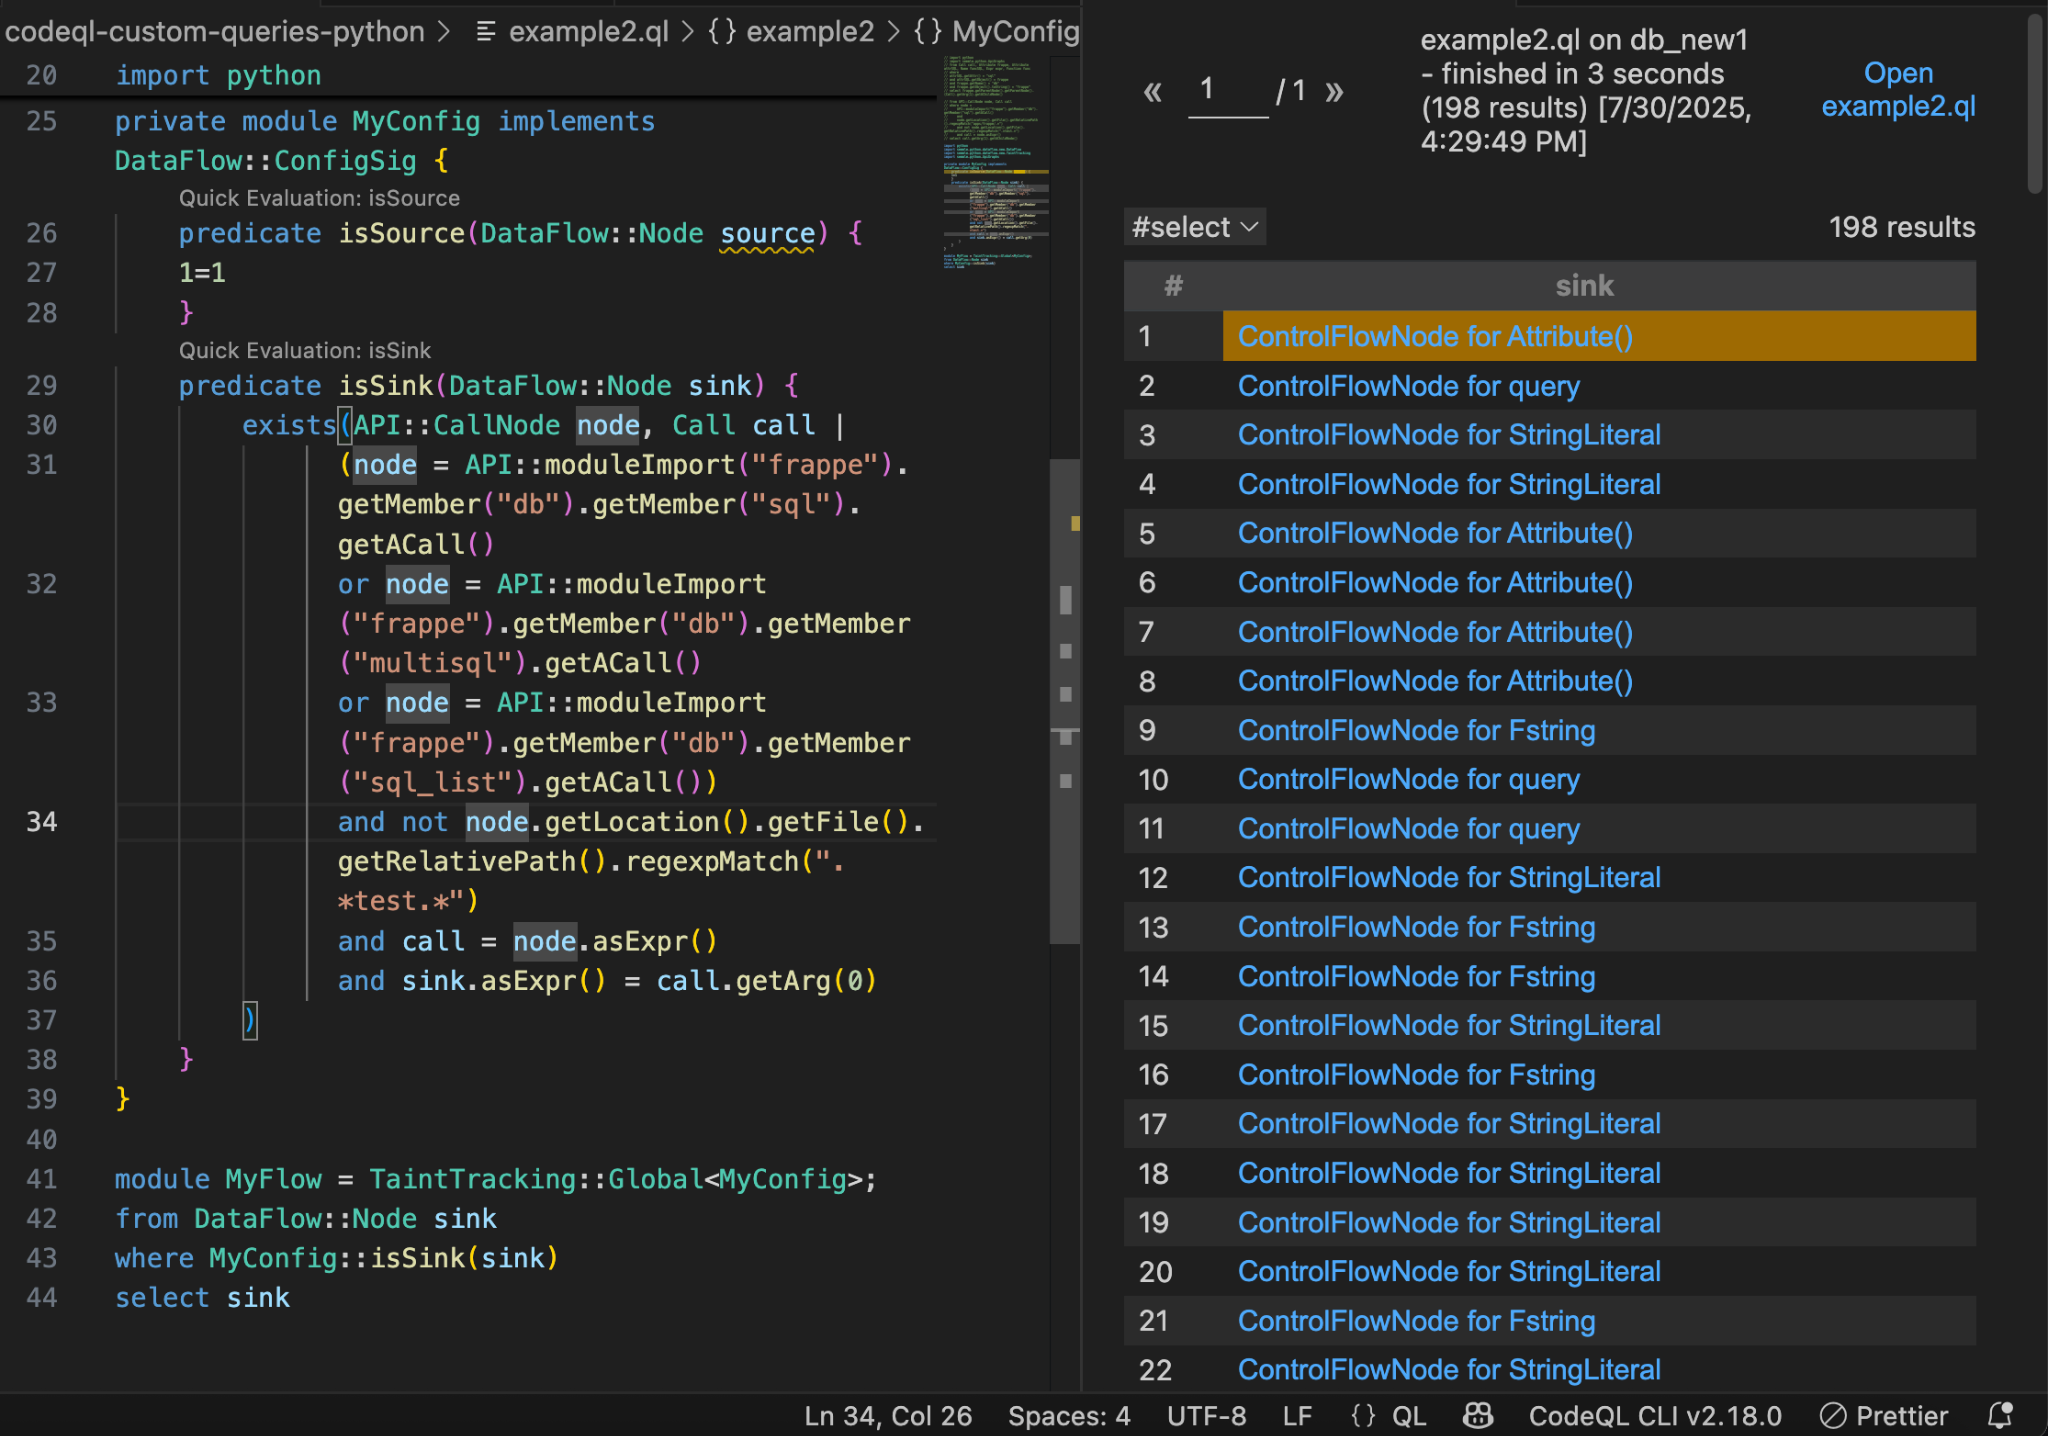Open result row 2 ControlFlowNode for query

[x=1408, y=386]
